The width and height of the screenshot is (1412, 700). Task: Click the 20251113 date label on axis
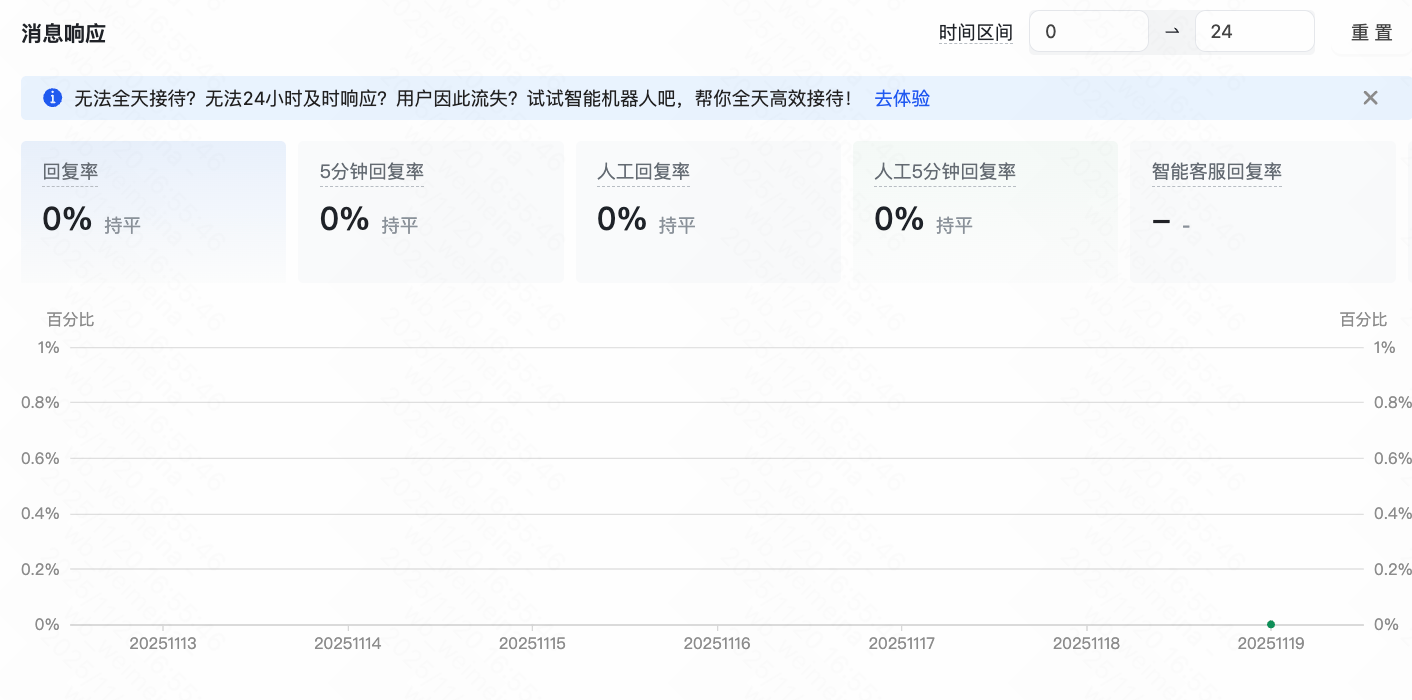[x=164, y=643]
